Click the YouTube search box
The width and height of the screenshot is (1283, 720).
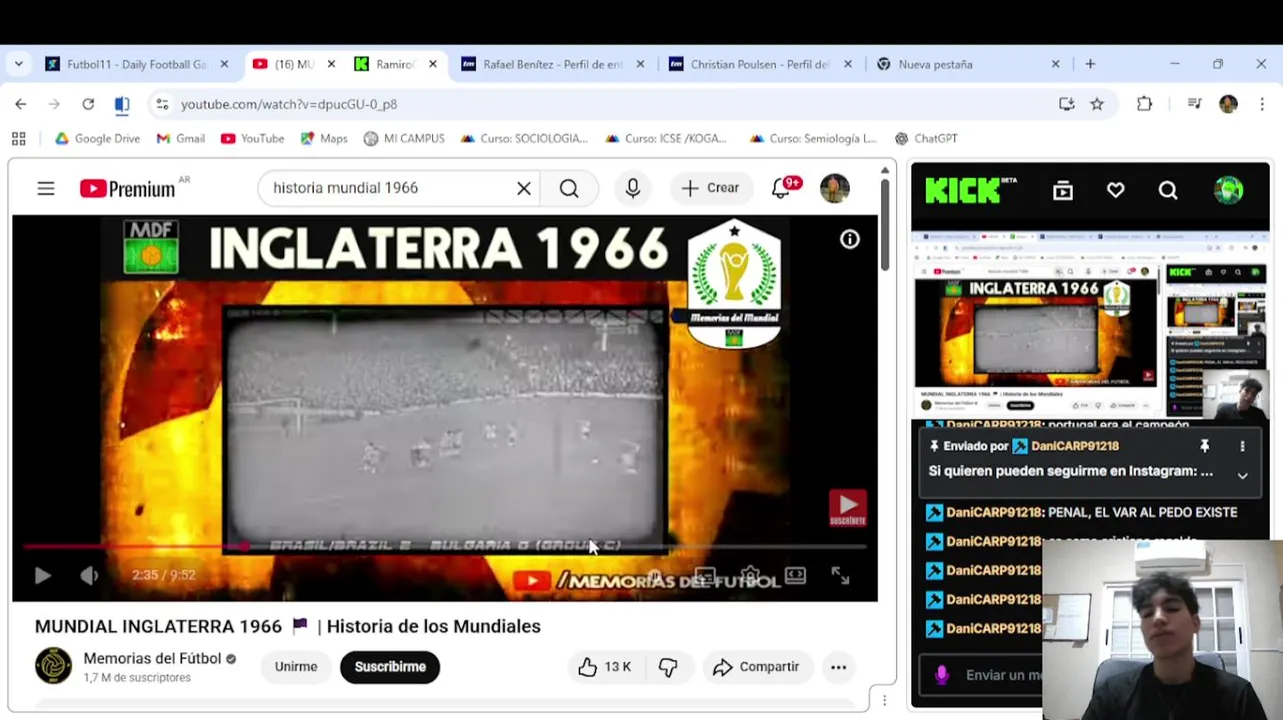pos(390,188)
